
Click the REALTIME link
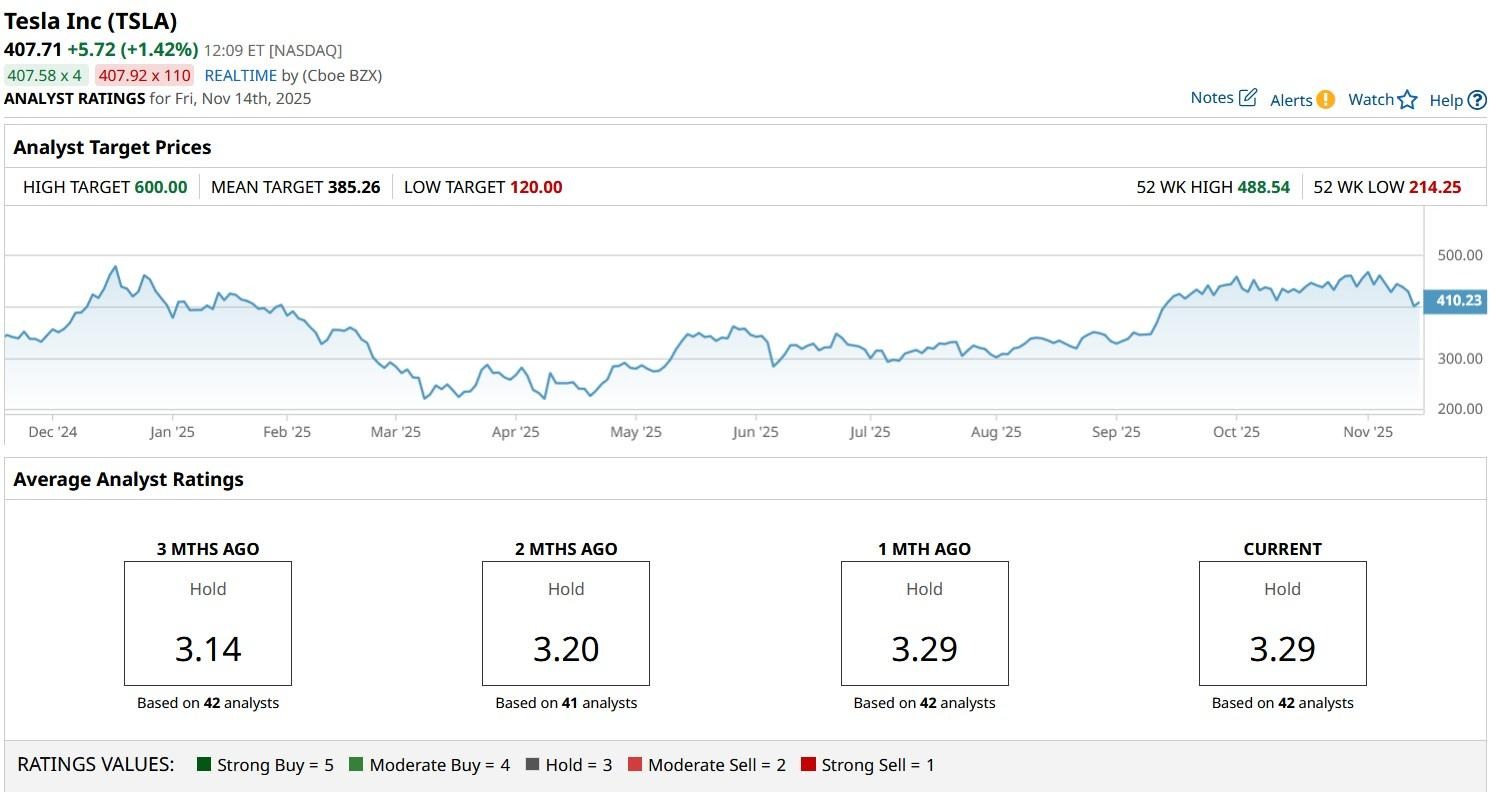coord(240,75)
